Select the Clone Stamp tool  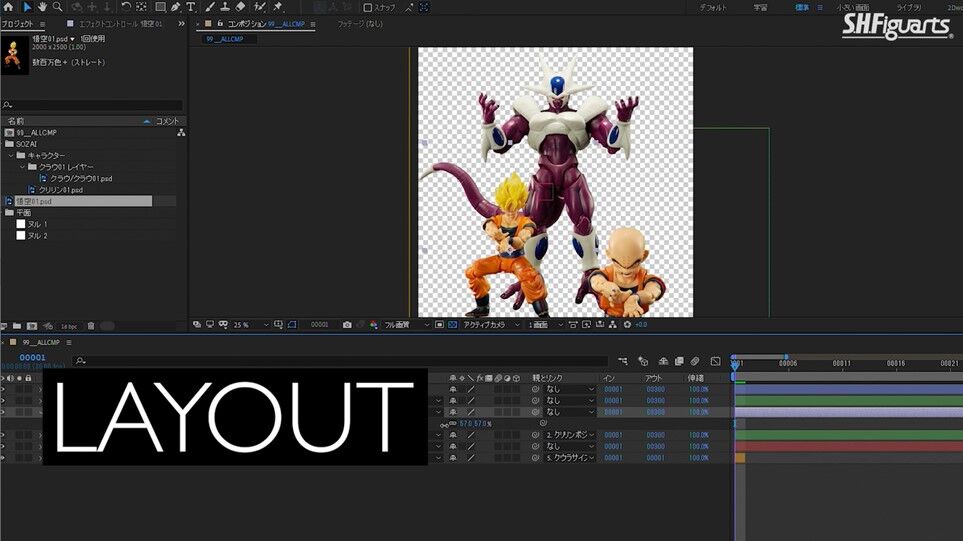click(225, 7)
